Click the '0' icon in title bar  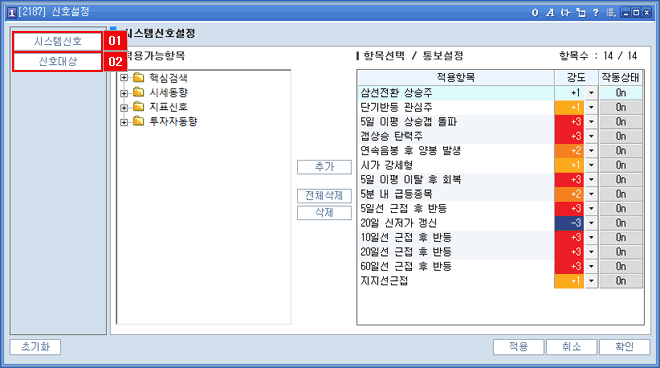[x=535, y=13]
